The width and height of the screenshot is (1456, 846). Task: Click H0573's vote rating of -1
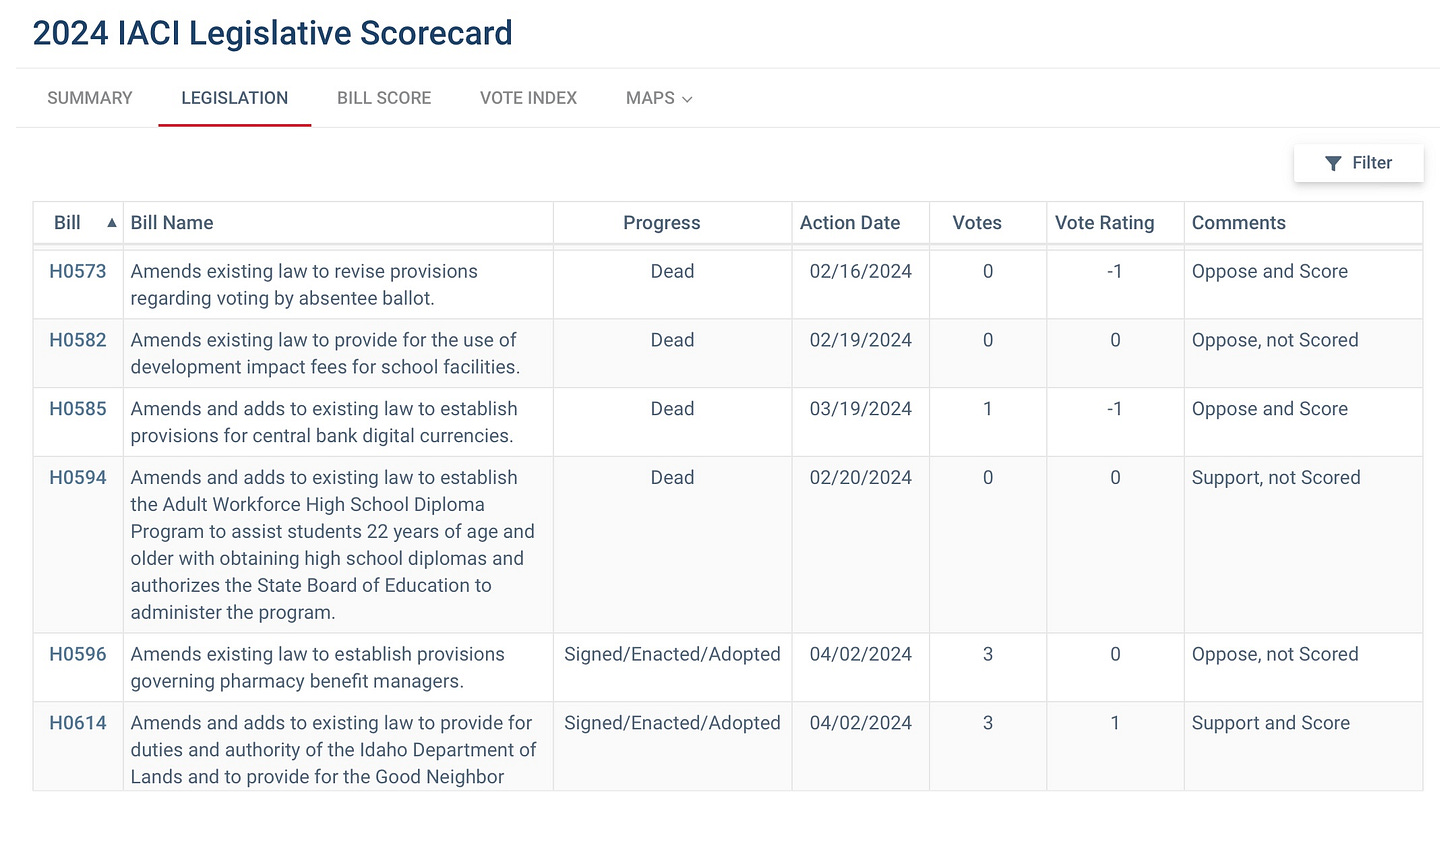point(1115,271)
